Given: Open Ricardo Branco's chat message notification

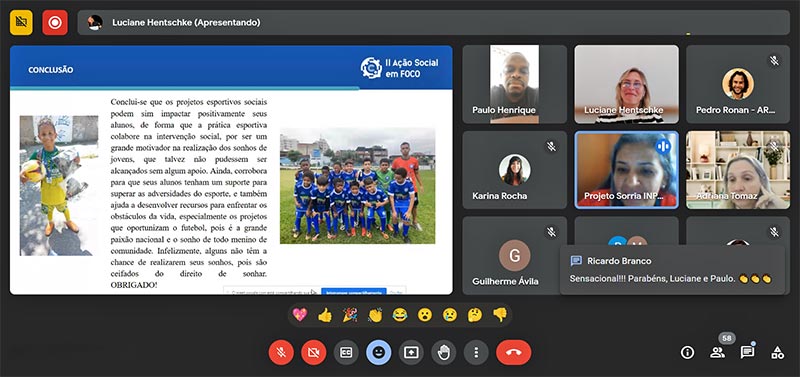Looking at the screenshot, I should tap(672, 270).
